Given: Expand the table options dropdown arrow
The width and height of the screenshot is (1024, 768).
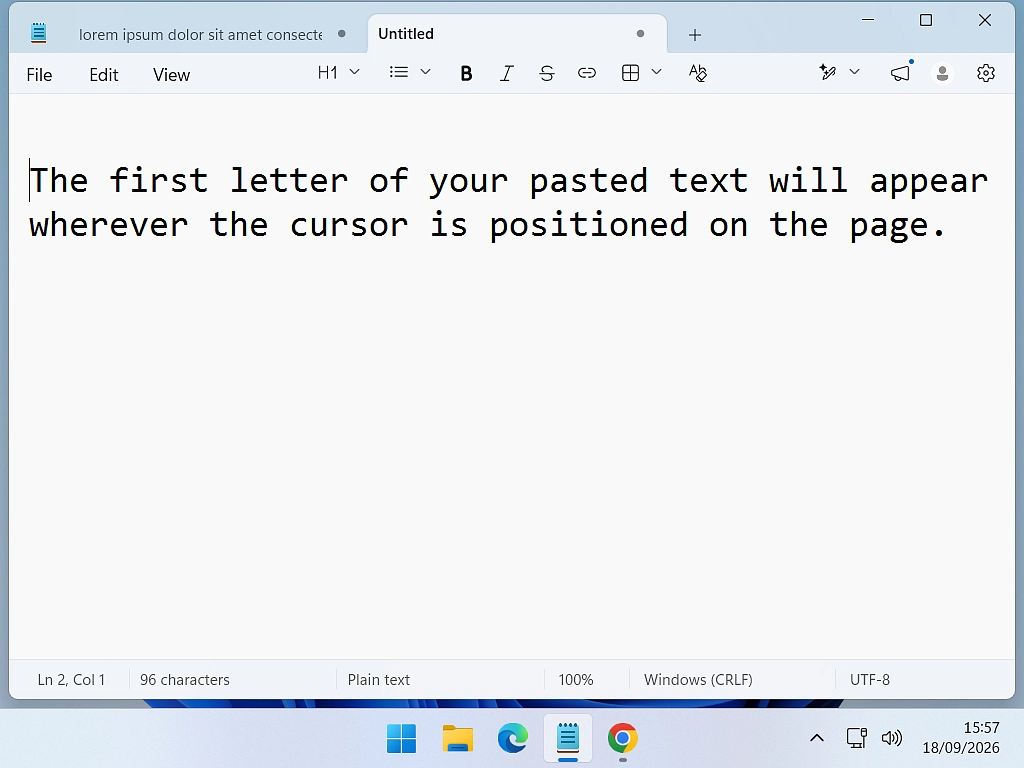Looking at the screenshot, I should 656,72.
